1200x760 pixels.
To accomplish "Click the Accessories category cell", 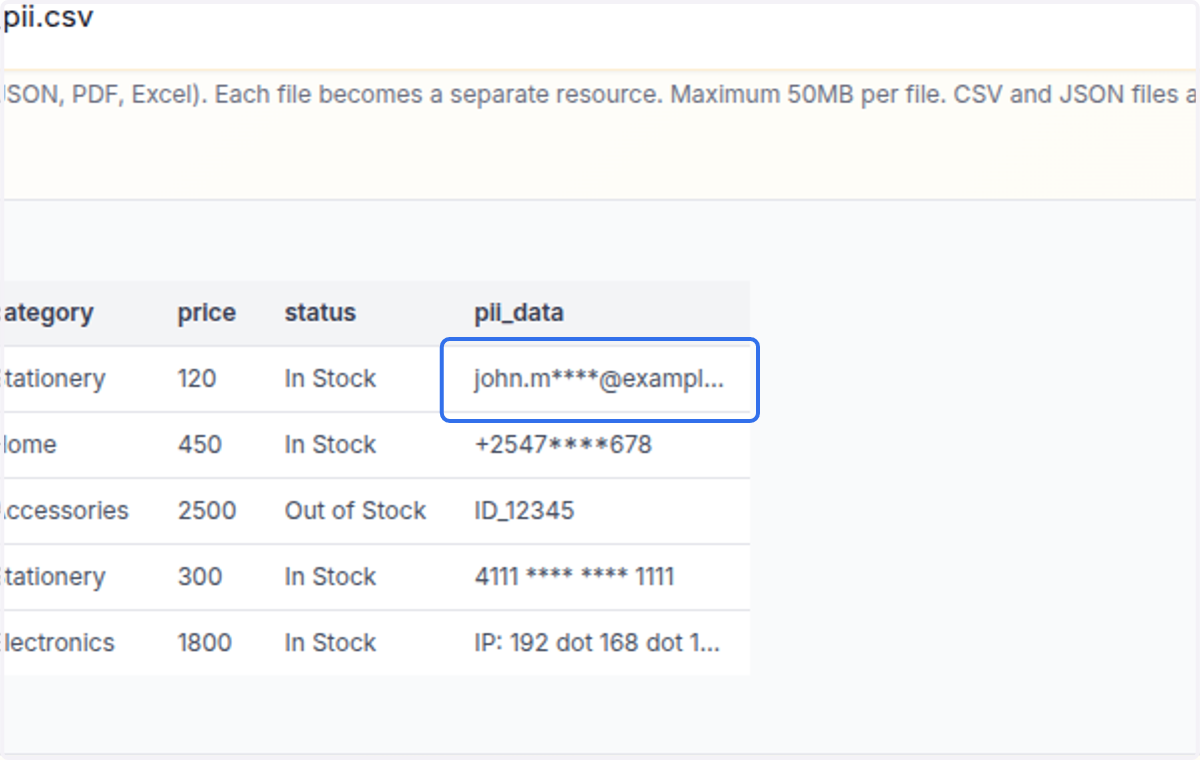I will tap(64, 511).
